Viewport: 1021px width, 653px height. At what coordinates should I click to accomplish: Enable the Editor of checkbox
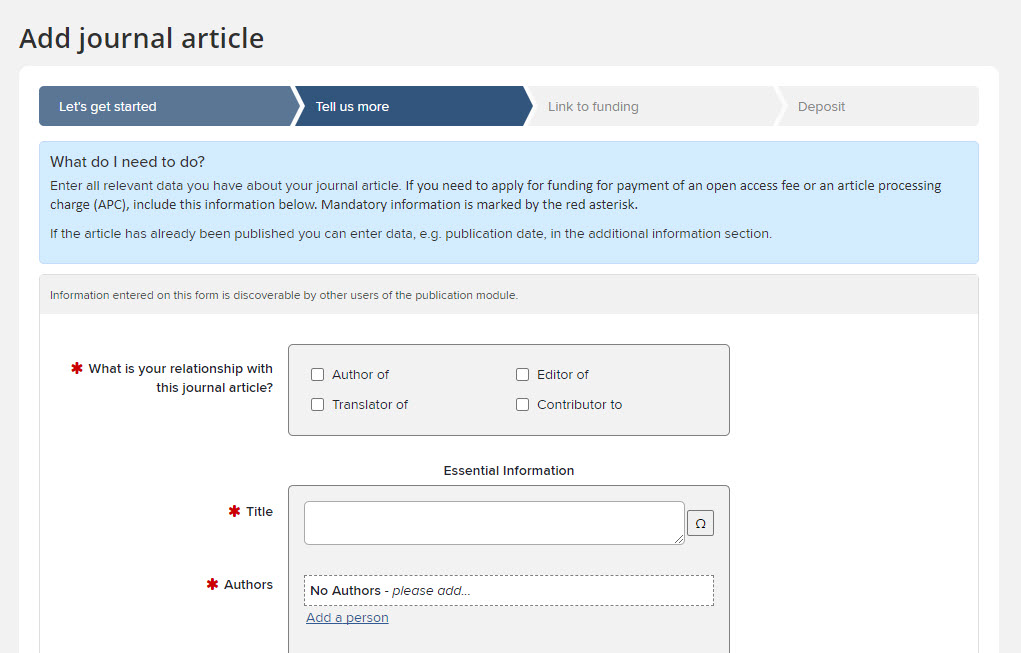(x=522, y=375)
